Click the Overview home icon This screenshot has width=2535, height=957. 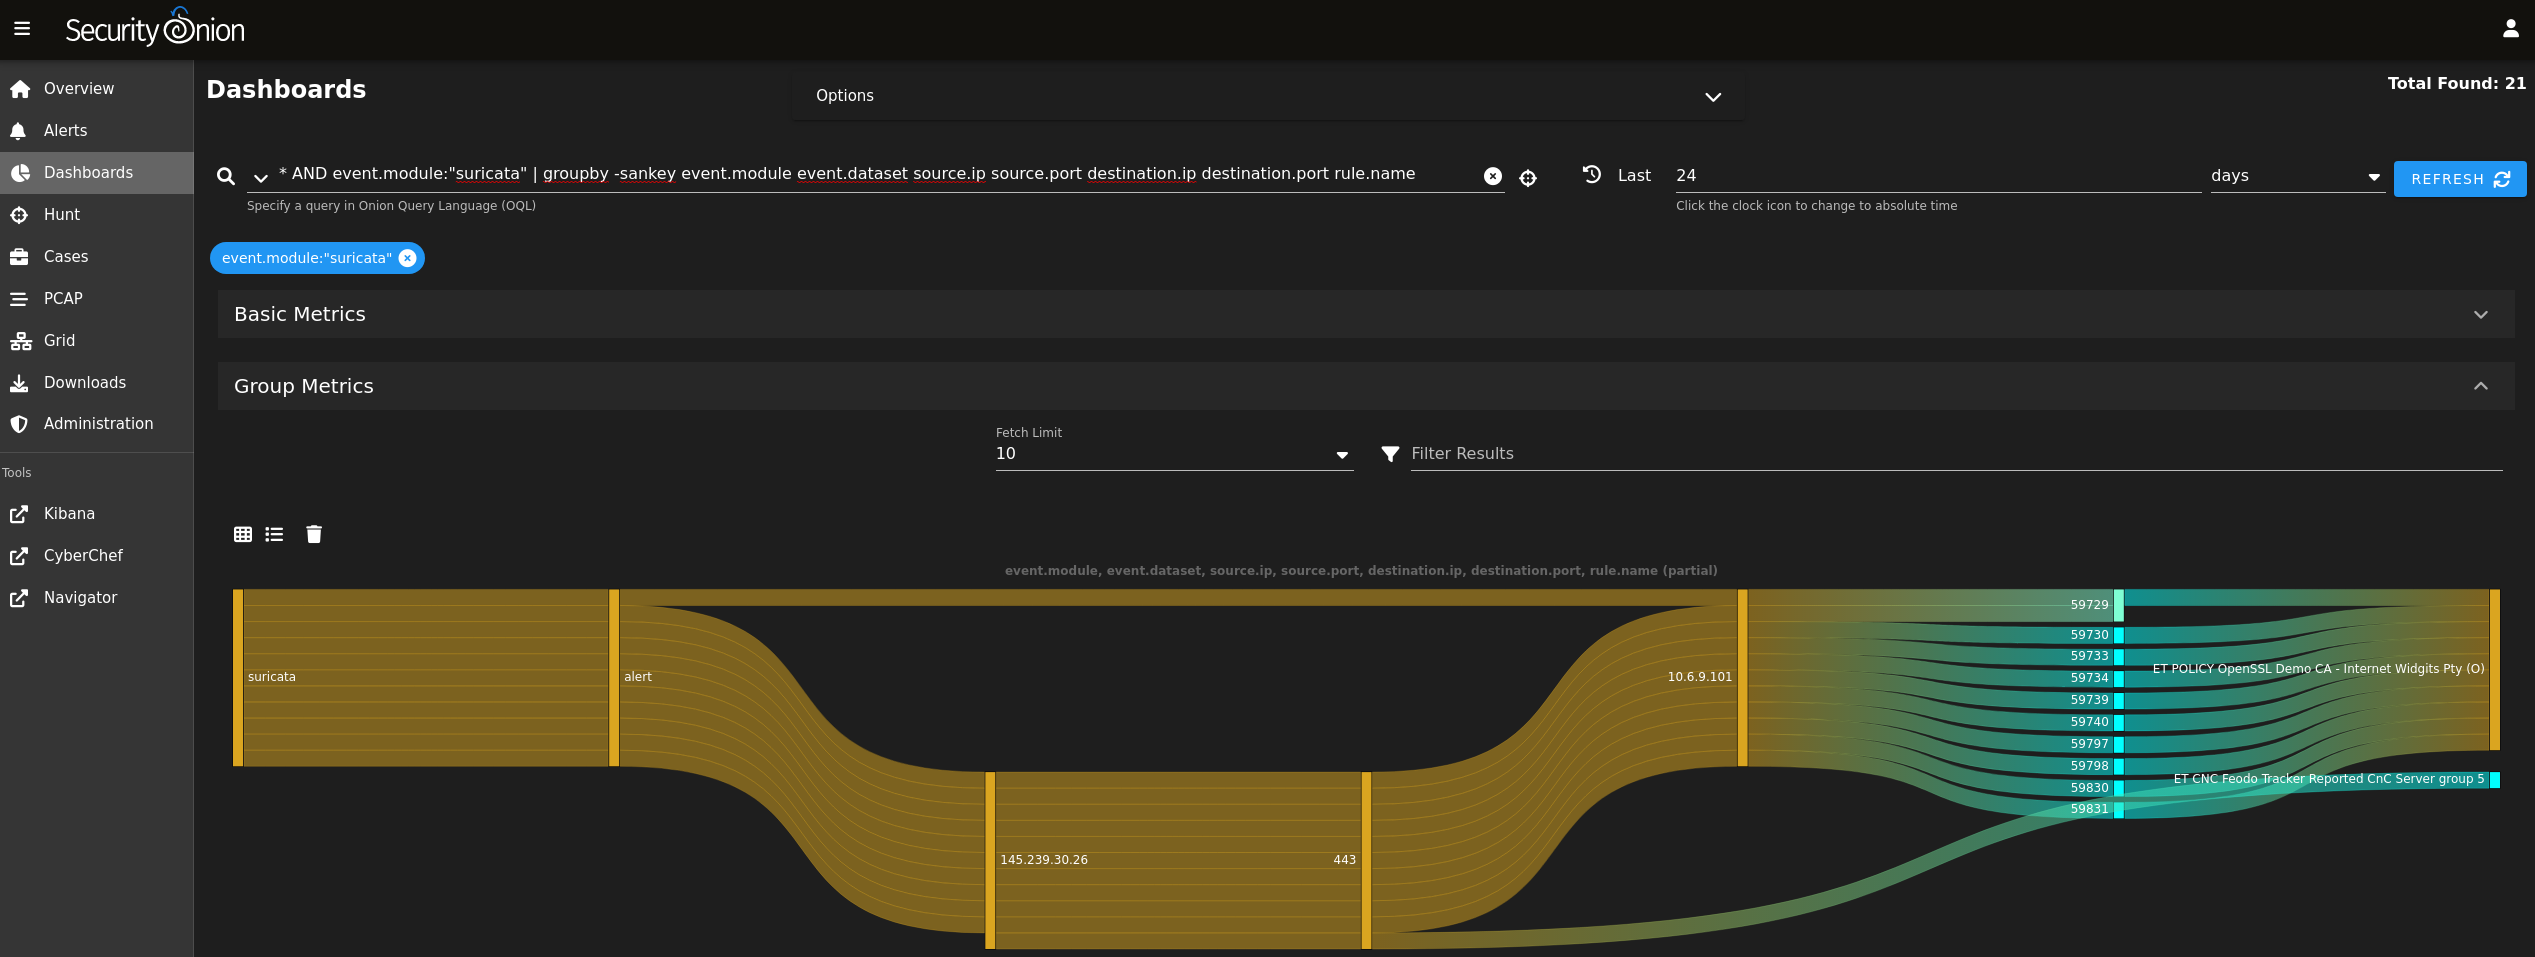tap(19, 89)
